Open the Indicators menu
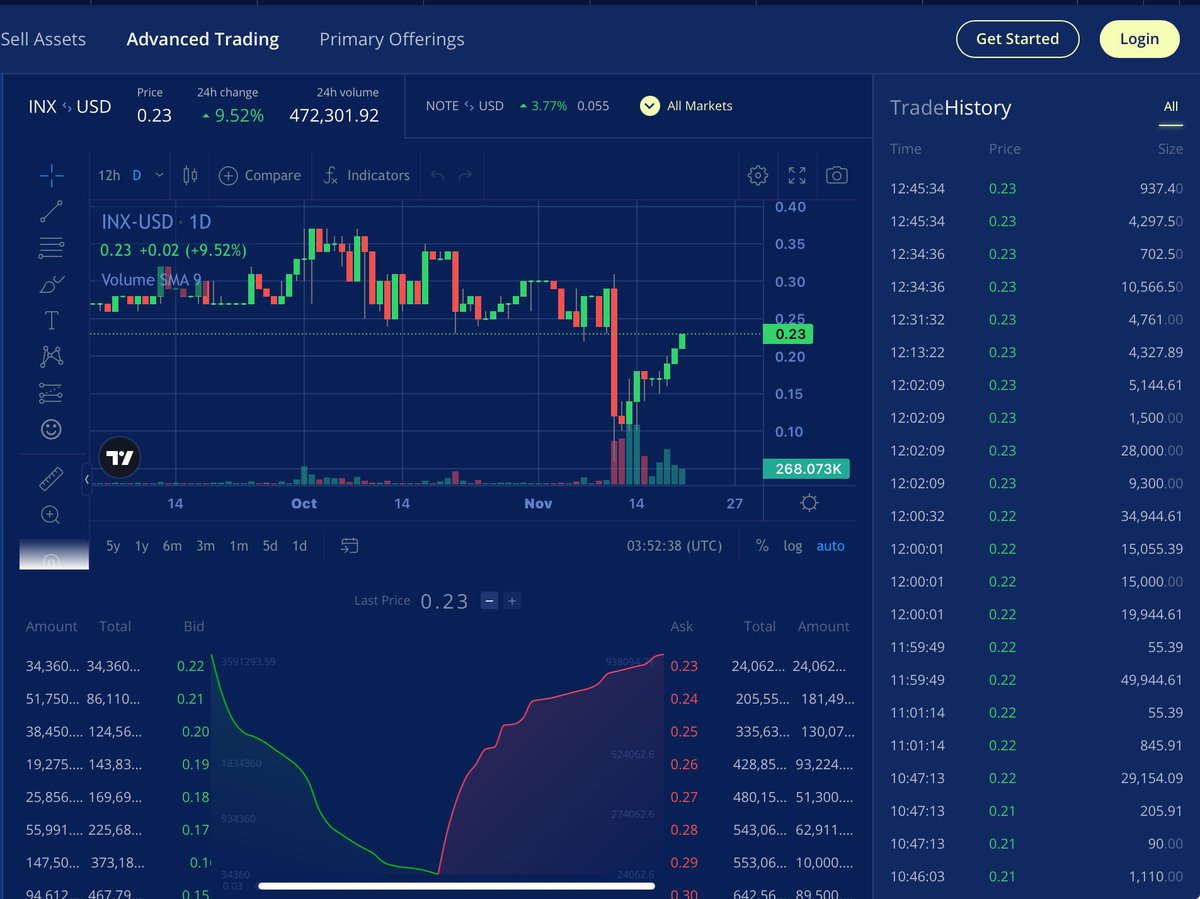The image size is (1200, 899). 366,175
